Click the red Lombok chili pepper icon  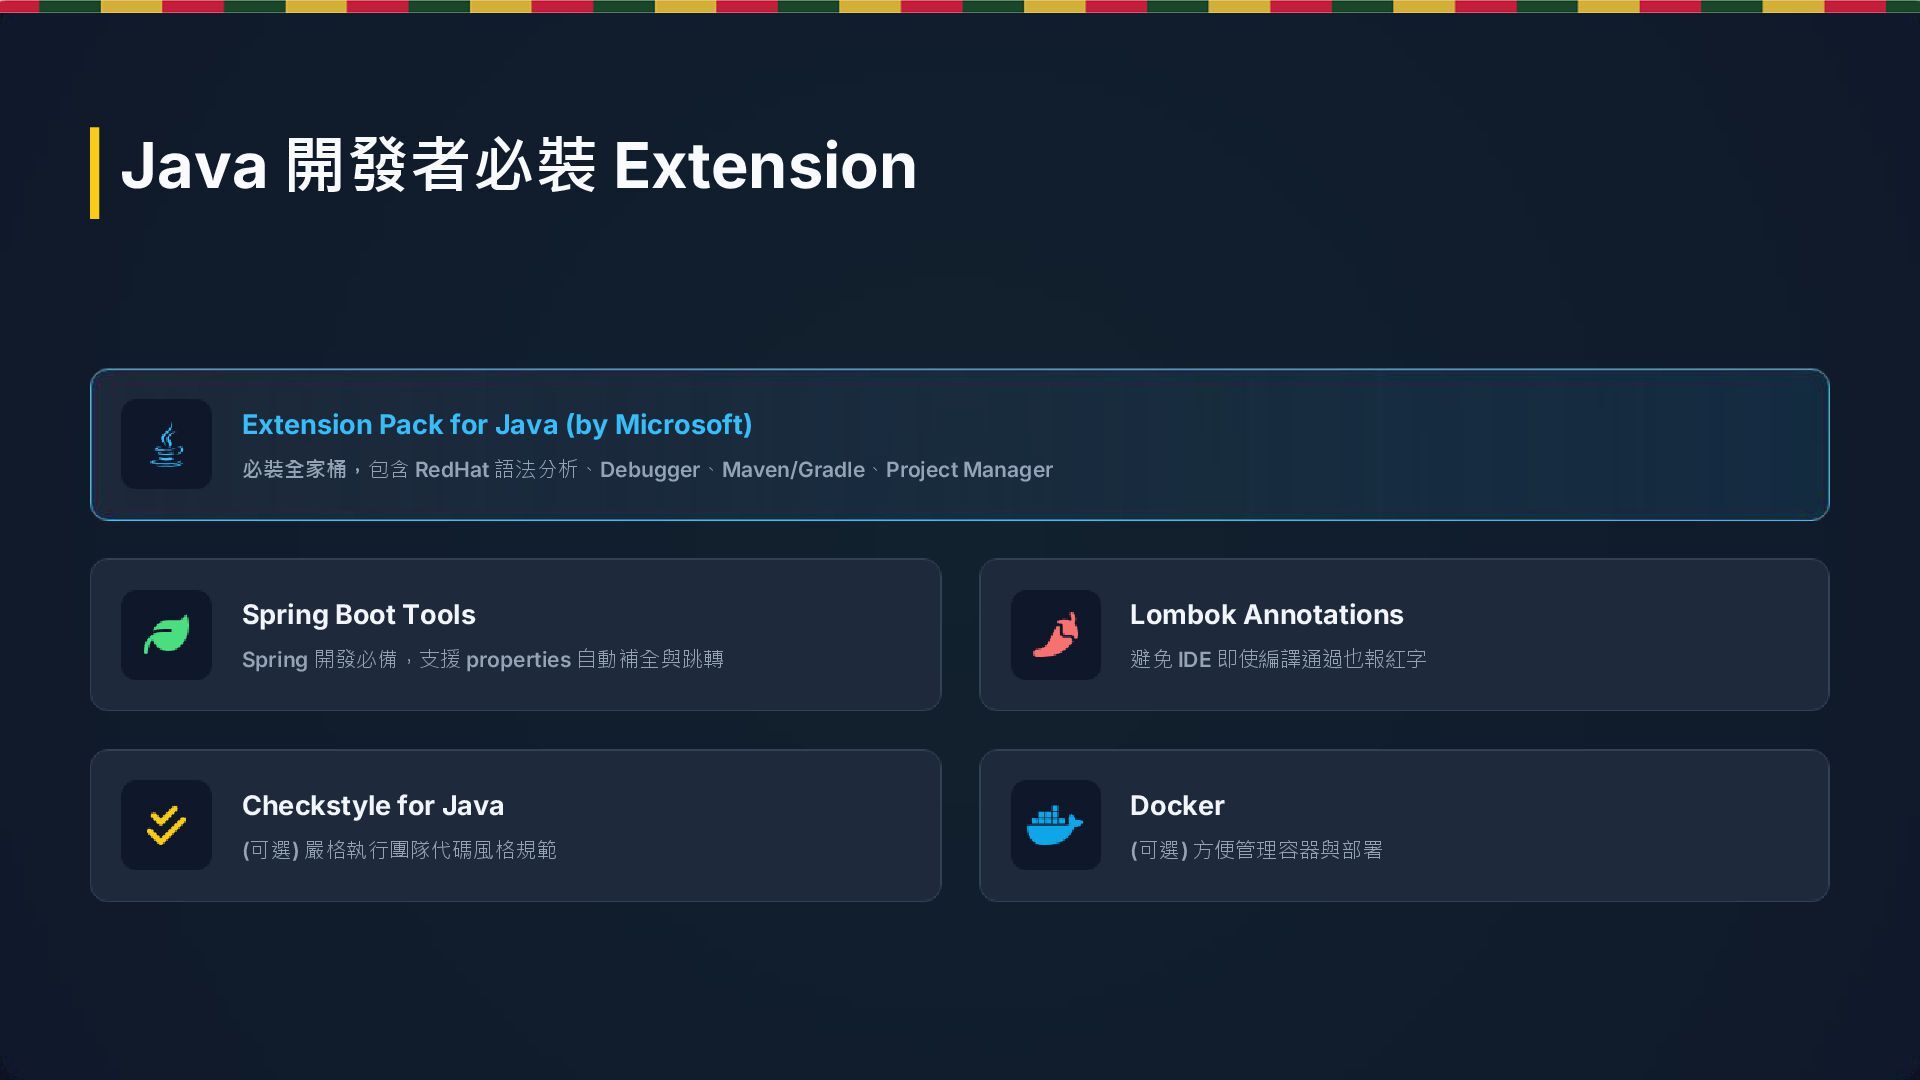1055,635
